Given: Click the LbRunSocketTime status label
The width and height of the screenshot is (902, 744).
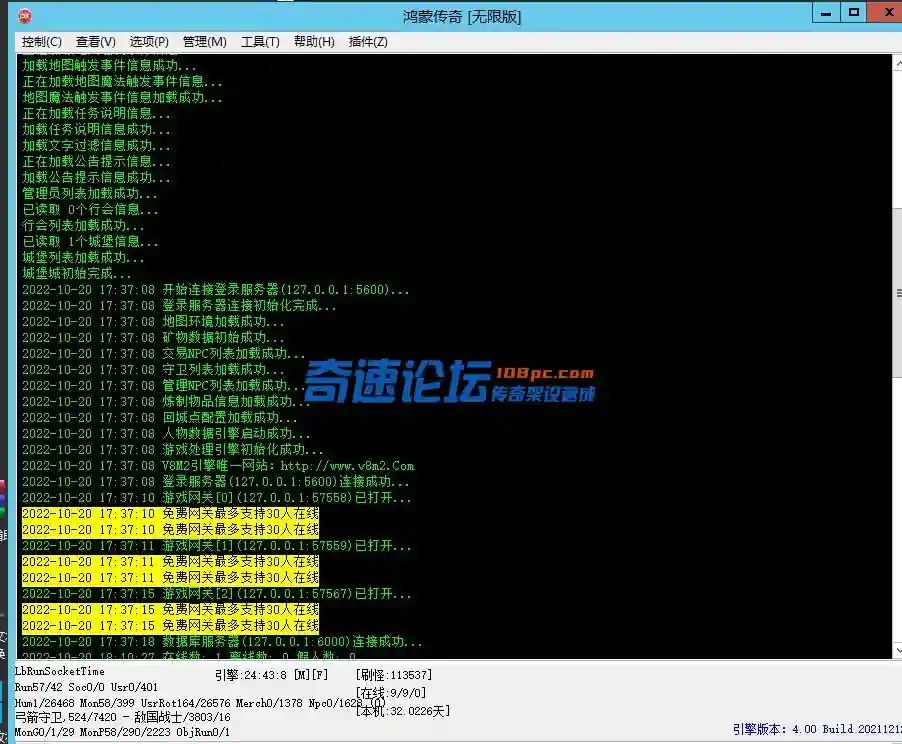Looking at the screenshot, I should (x=60, y=671).
